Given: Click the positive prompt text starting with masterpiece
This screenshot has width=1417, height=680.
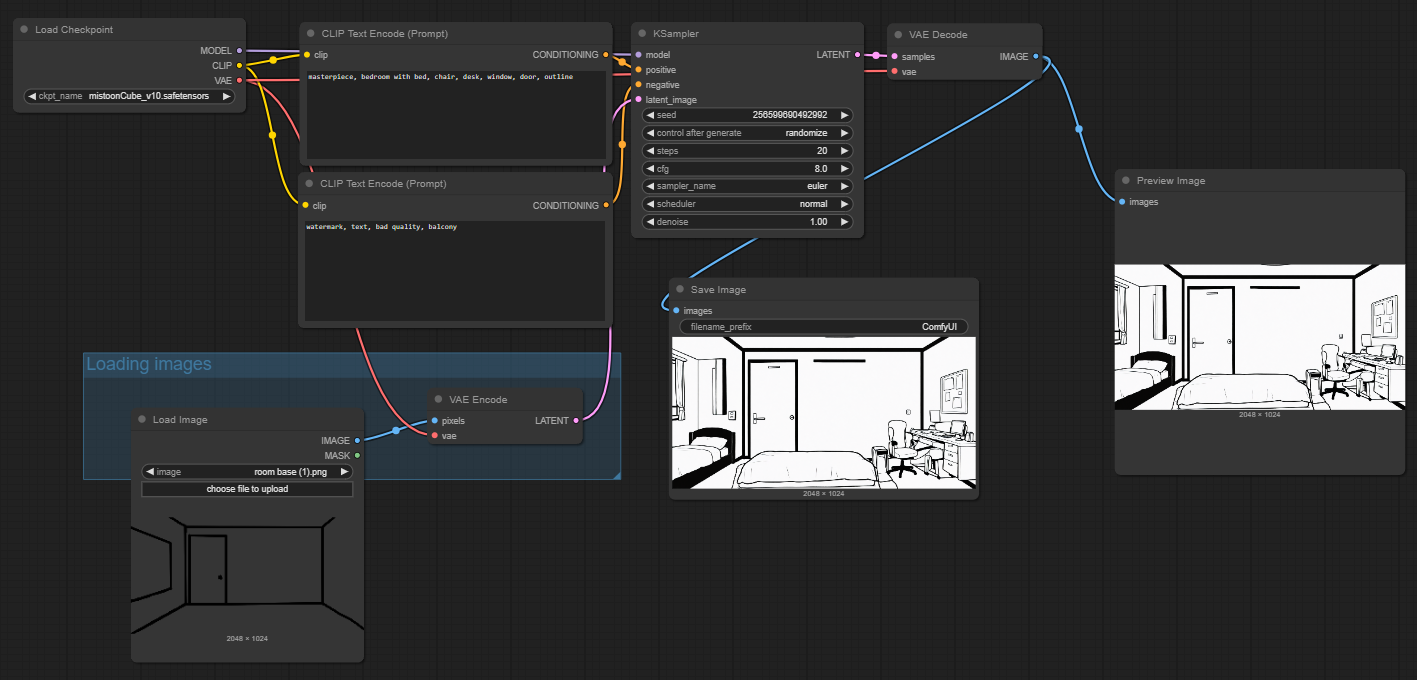Looking at the screenshot, I should (440, 77).
